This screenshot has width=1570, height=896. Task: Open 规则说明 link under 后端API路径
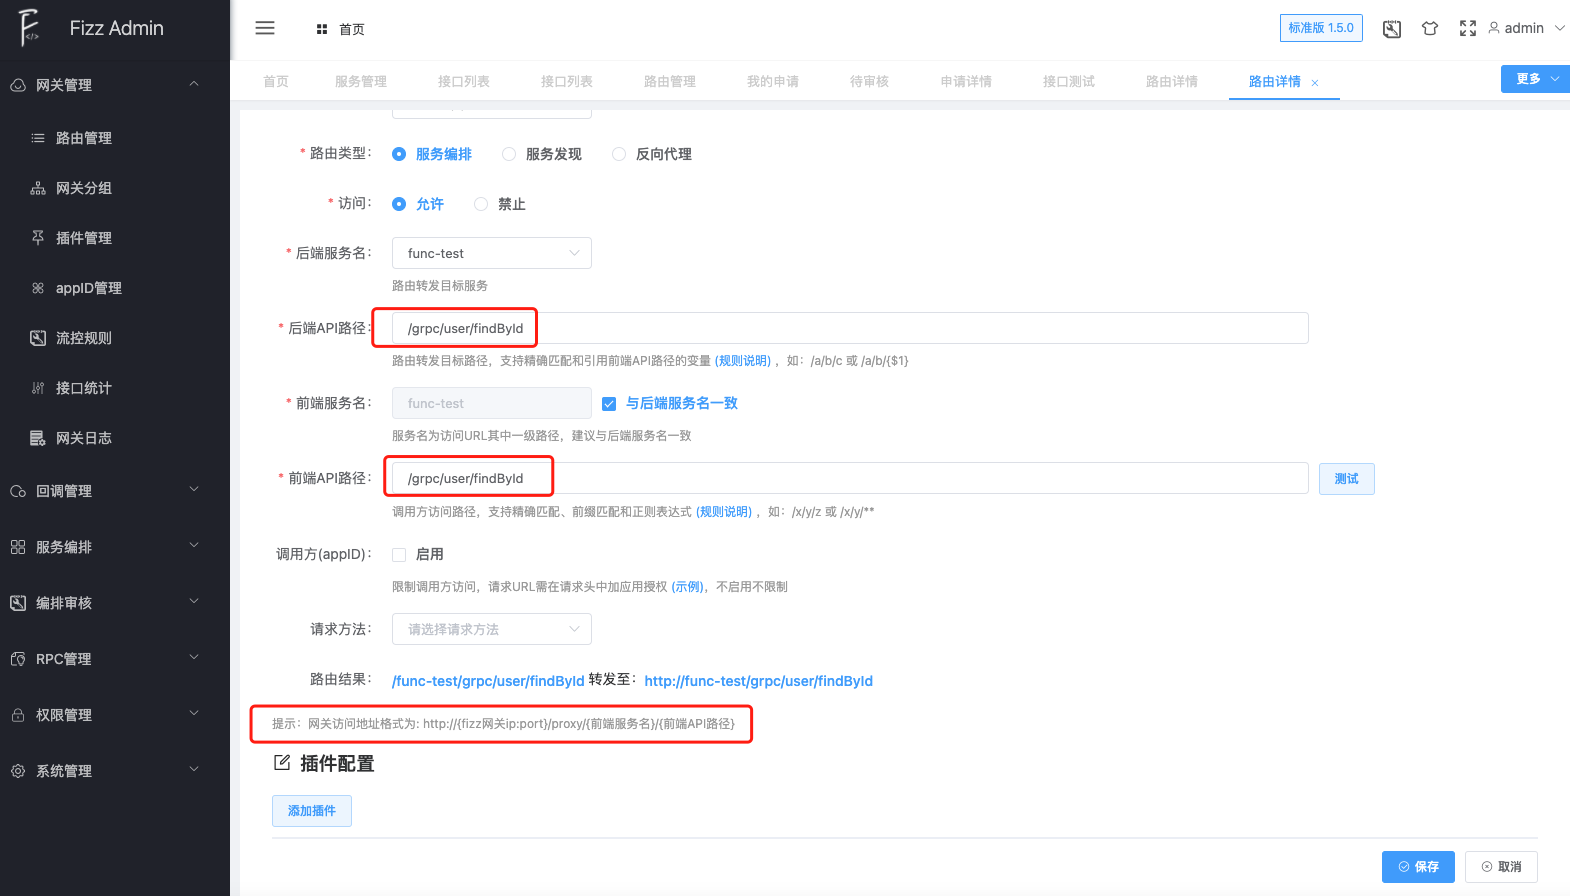(743, 361)
